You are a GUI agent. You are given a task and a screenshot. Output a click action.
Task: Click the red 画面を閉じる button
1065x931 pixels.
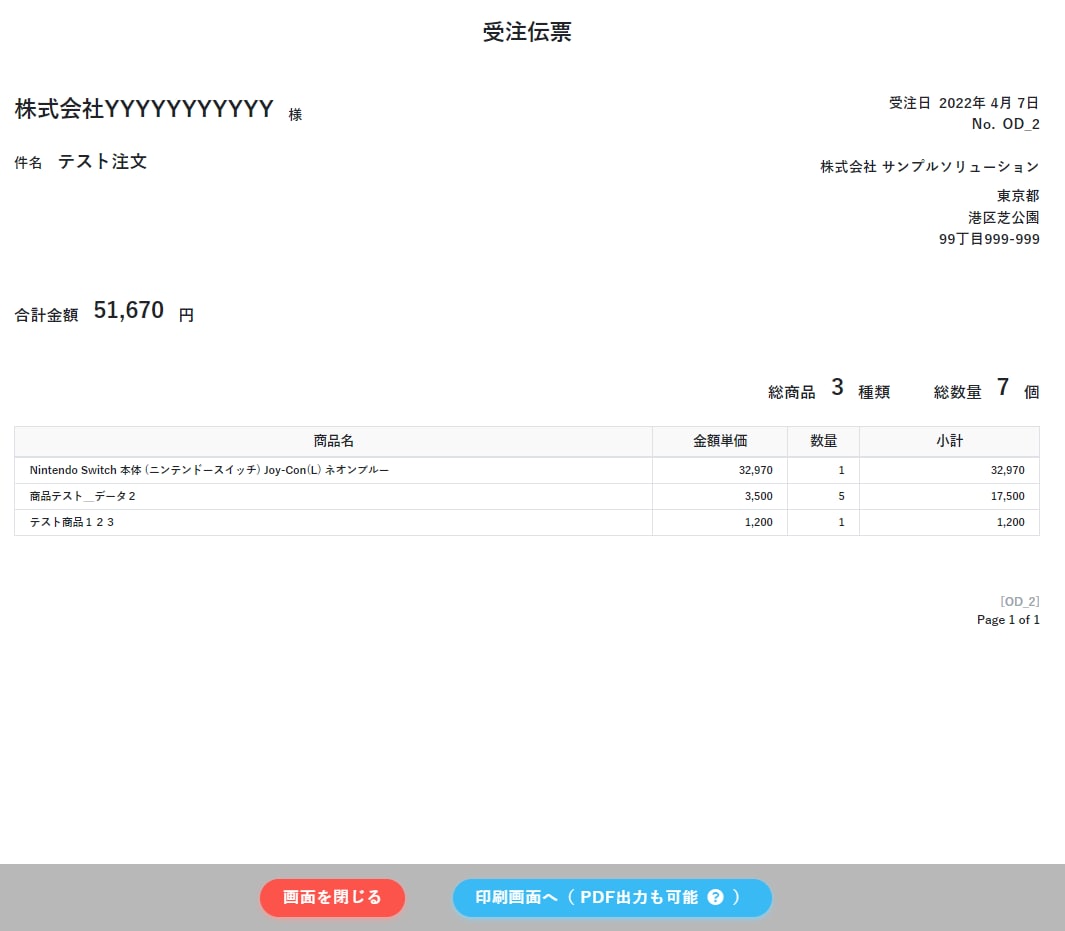(x=332, y=897)
